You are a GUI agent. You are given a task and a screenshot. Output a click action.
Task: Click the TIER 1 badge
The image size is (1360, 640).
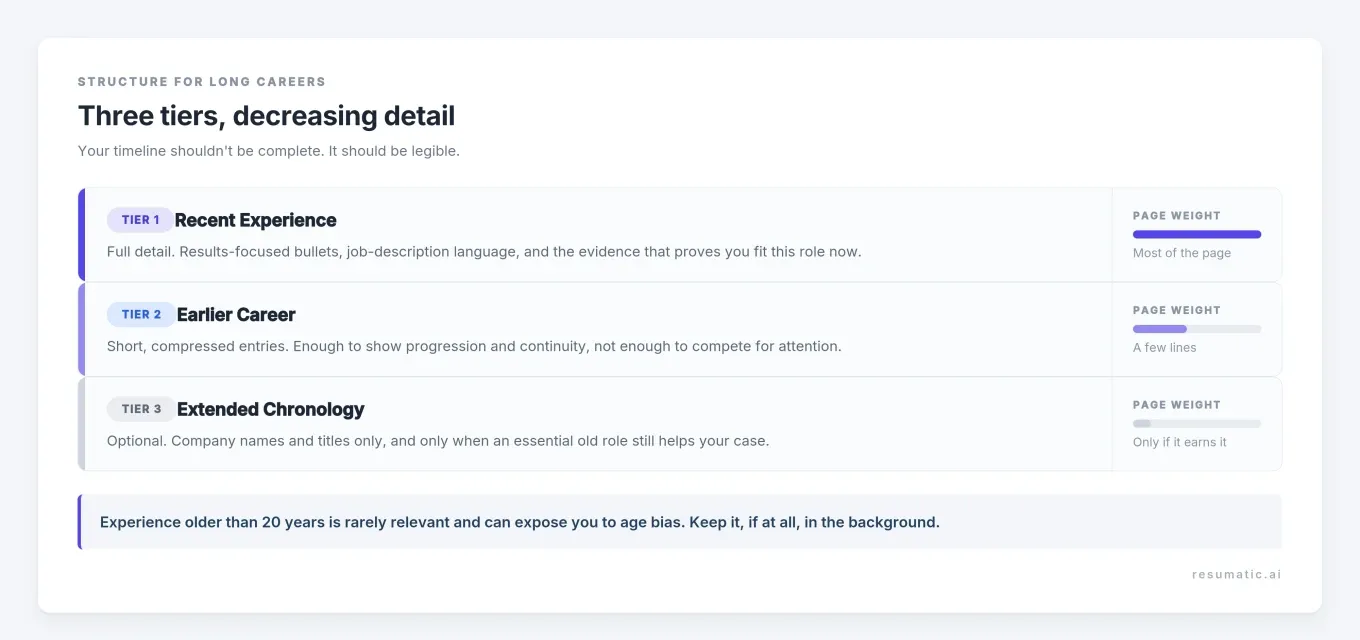[x=140, y=220]
